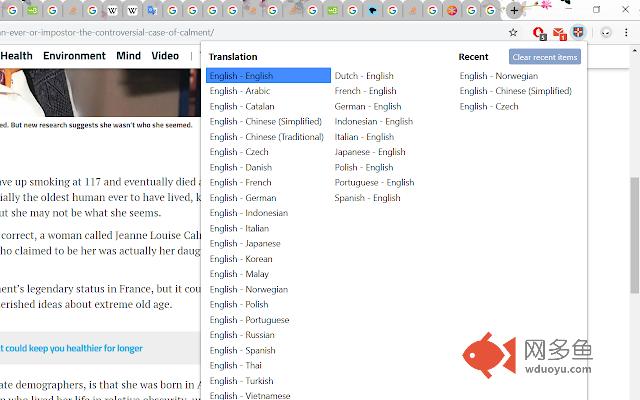Open the Mind section

point(129,56)
